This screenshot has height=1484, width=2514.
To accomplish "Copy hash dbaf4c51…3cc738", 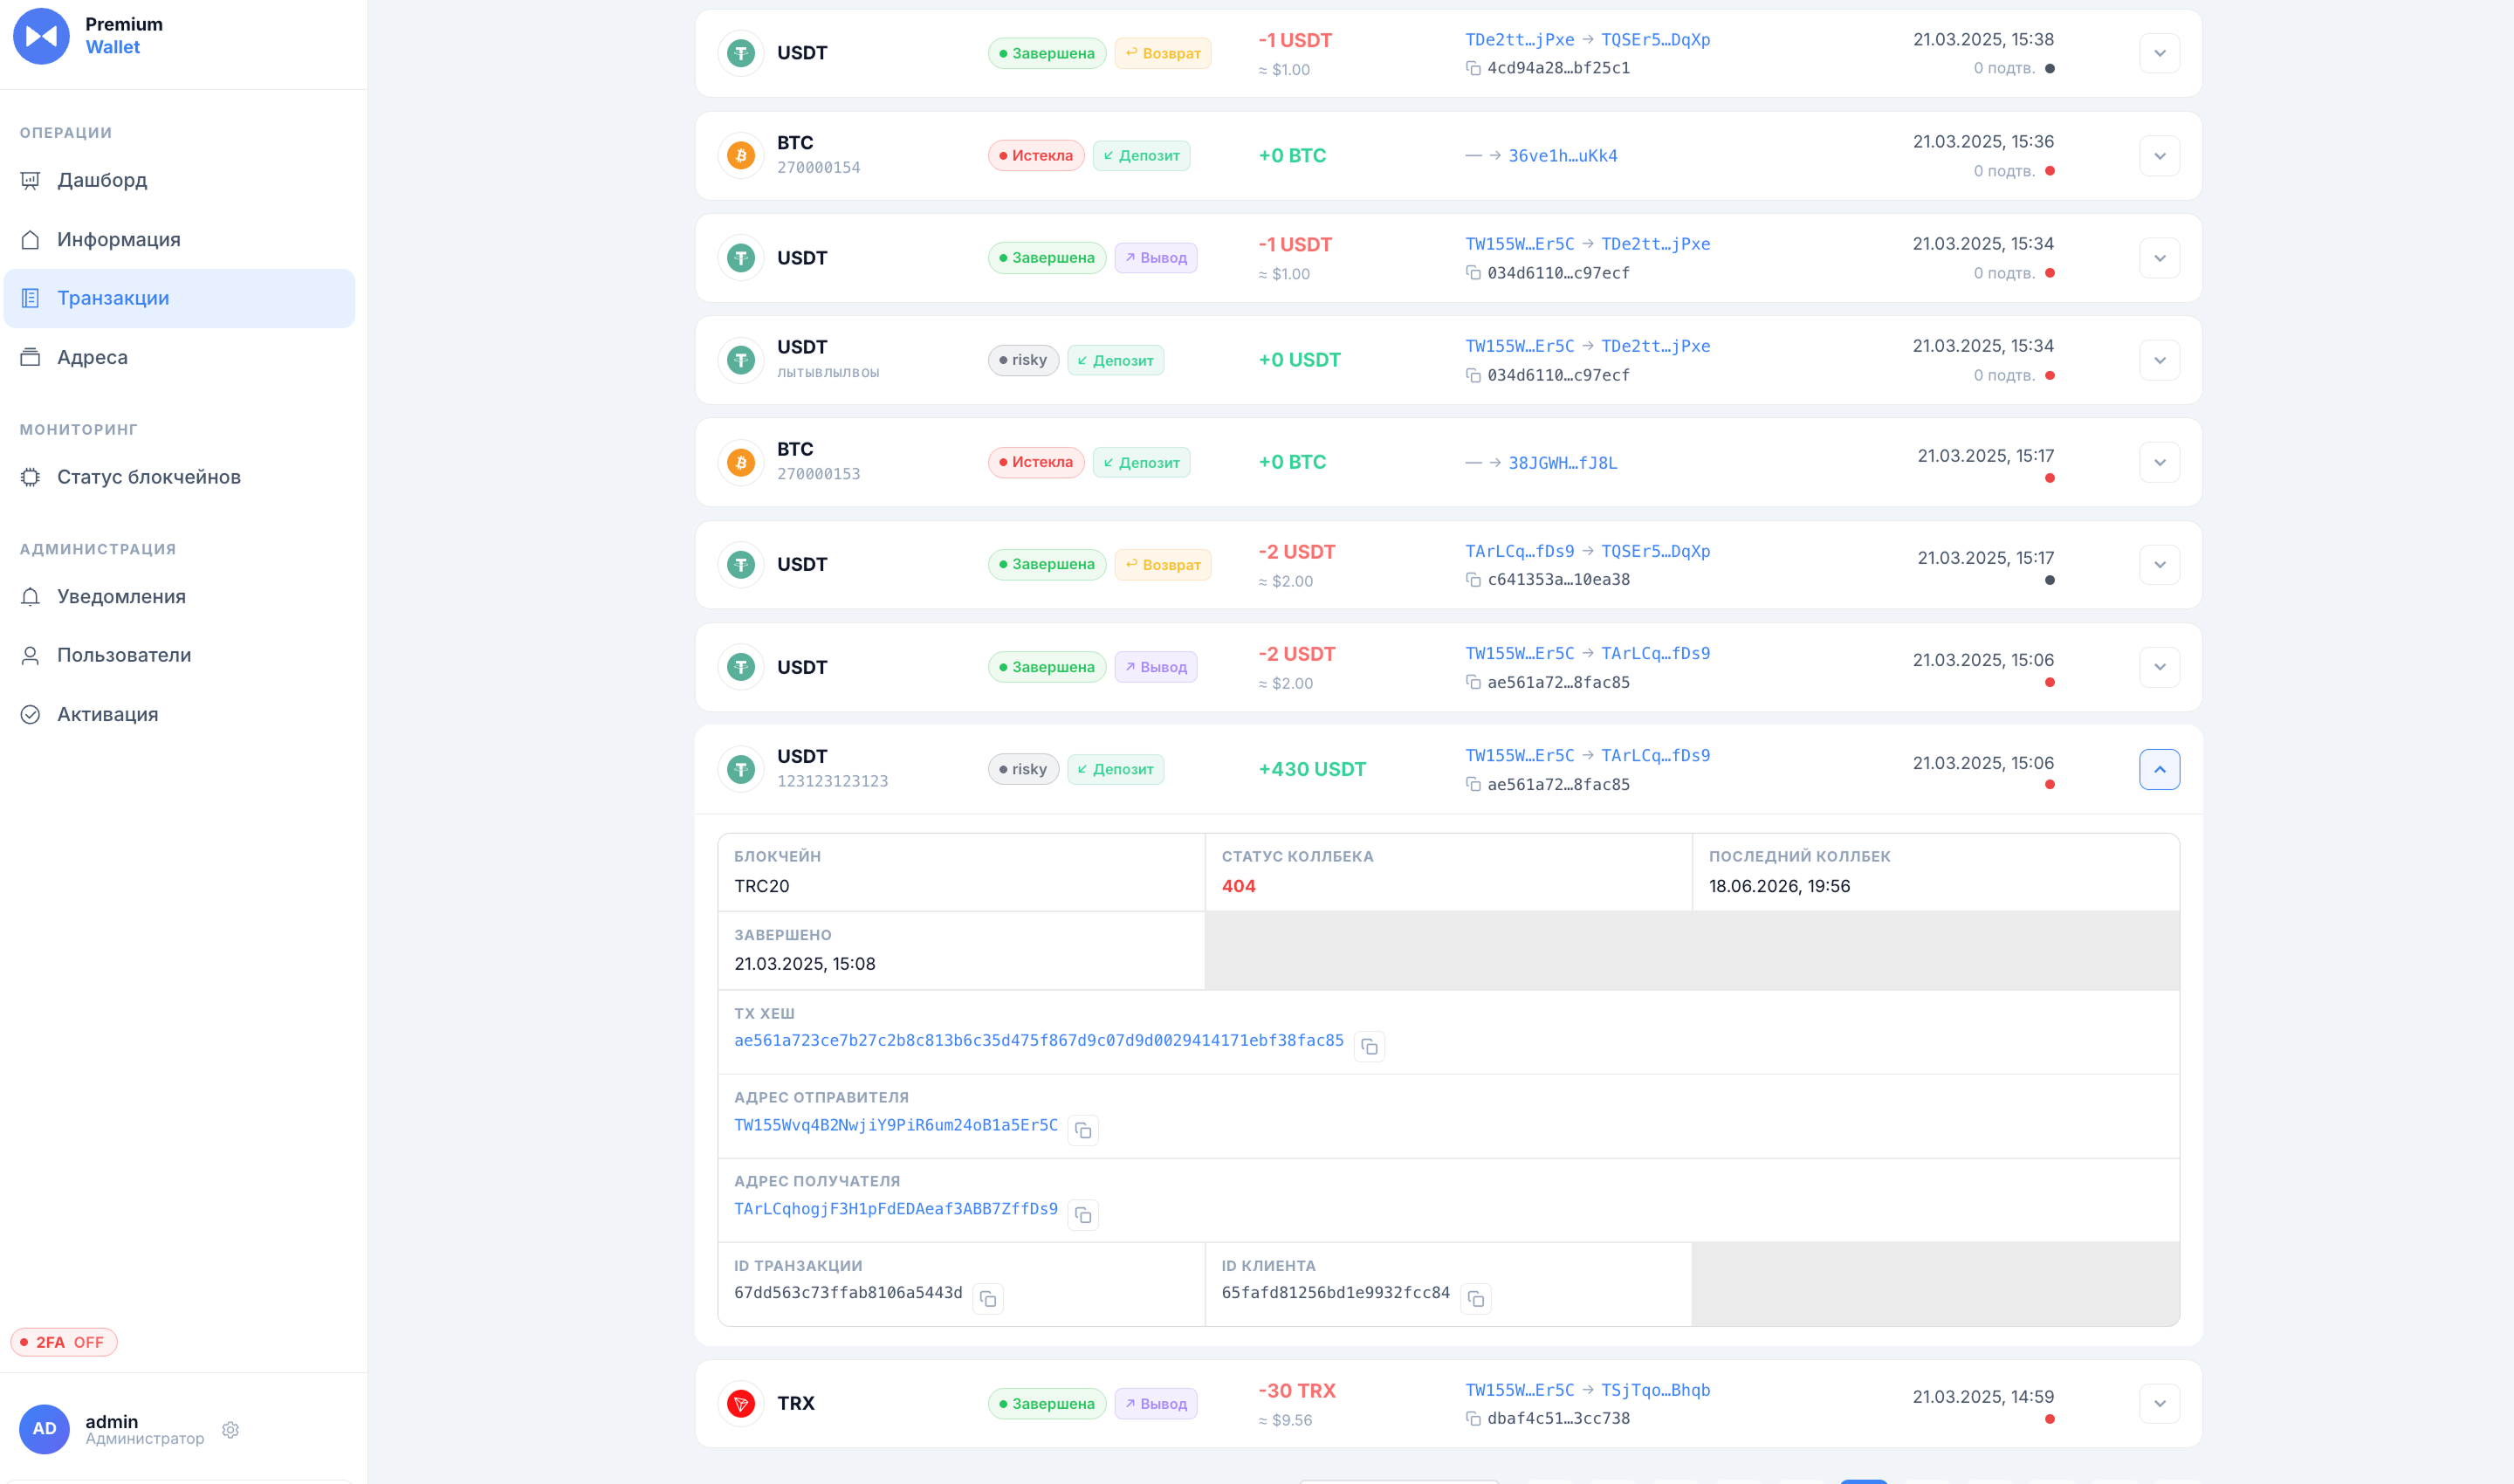I will coord(1473,1419).
